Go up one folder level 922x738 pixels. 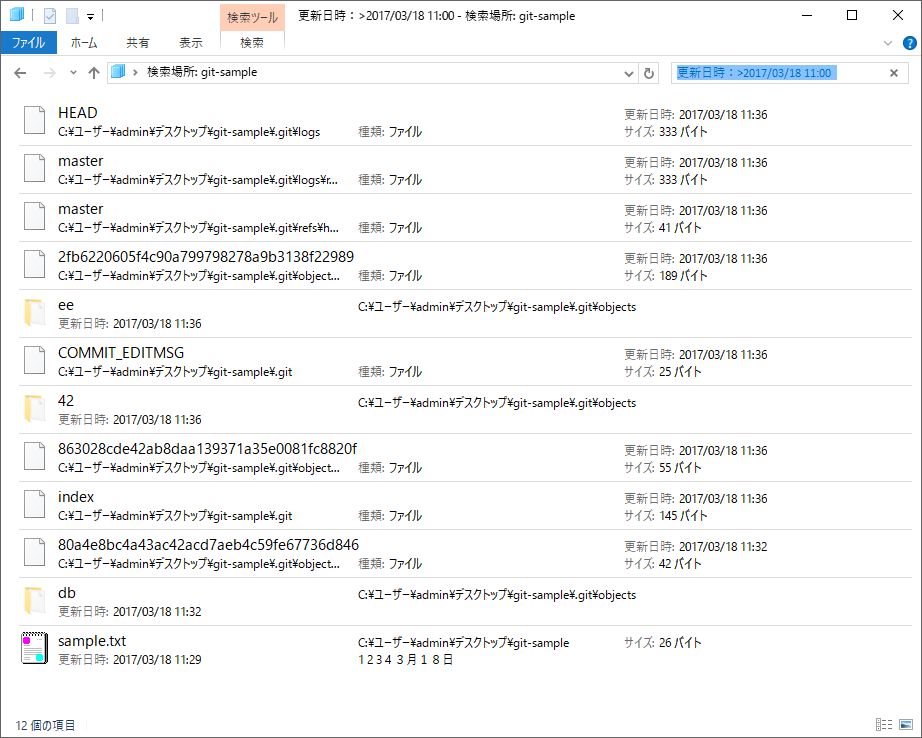[x=94, y=73]
